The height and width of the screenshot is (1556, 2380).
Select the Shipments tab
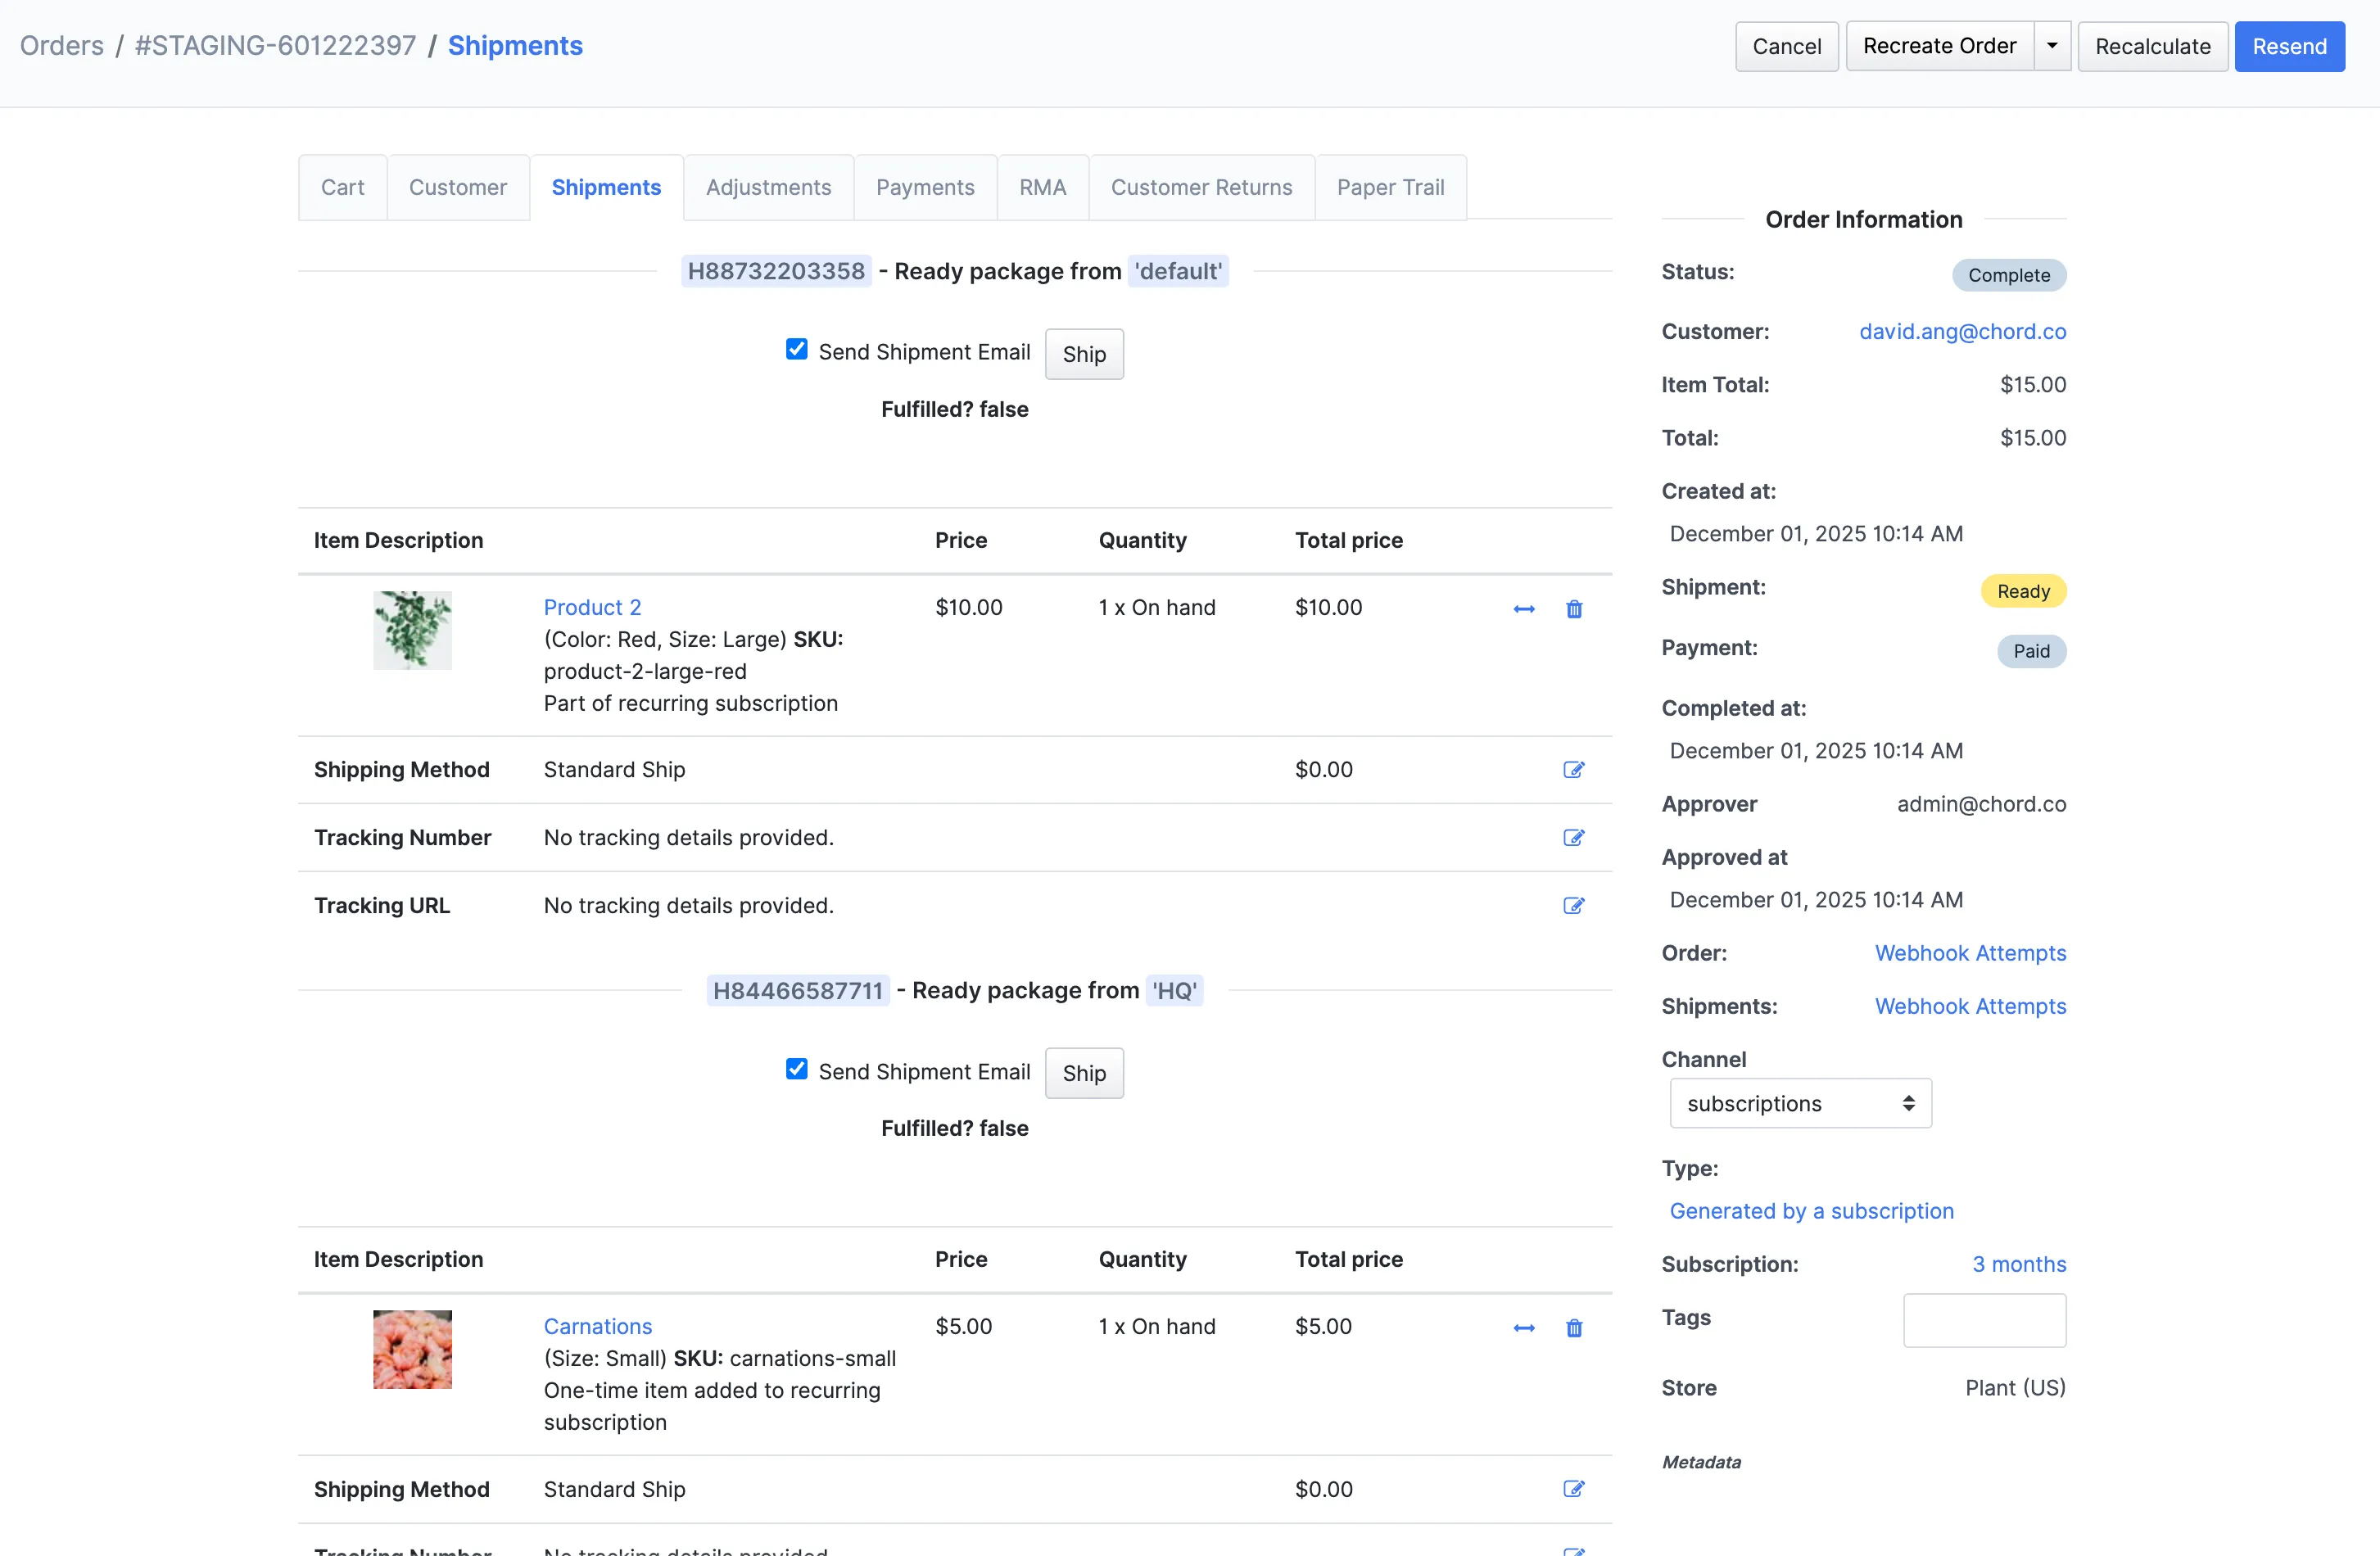pos(606,187)
